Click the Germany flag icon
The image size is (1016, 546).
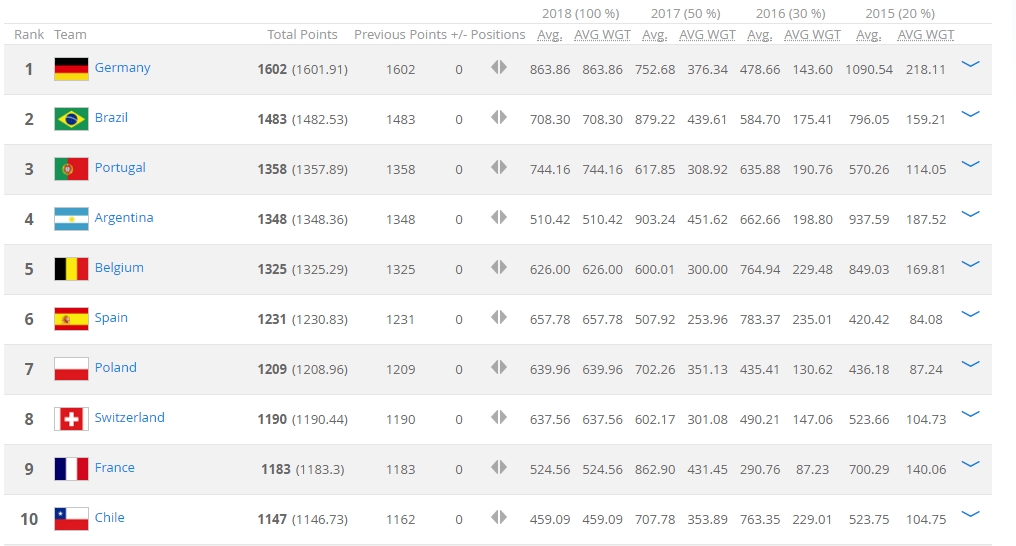[71, 69]
